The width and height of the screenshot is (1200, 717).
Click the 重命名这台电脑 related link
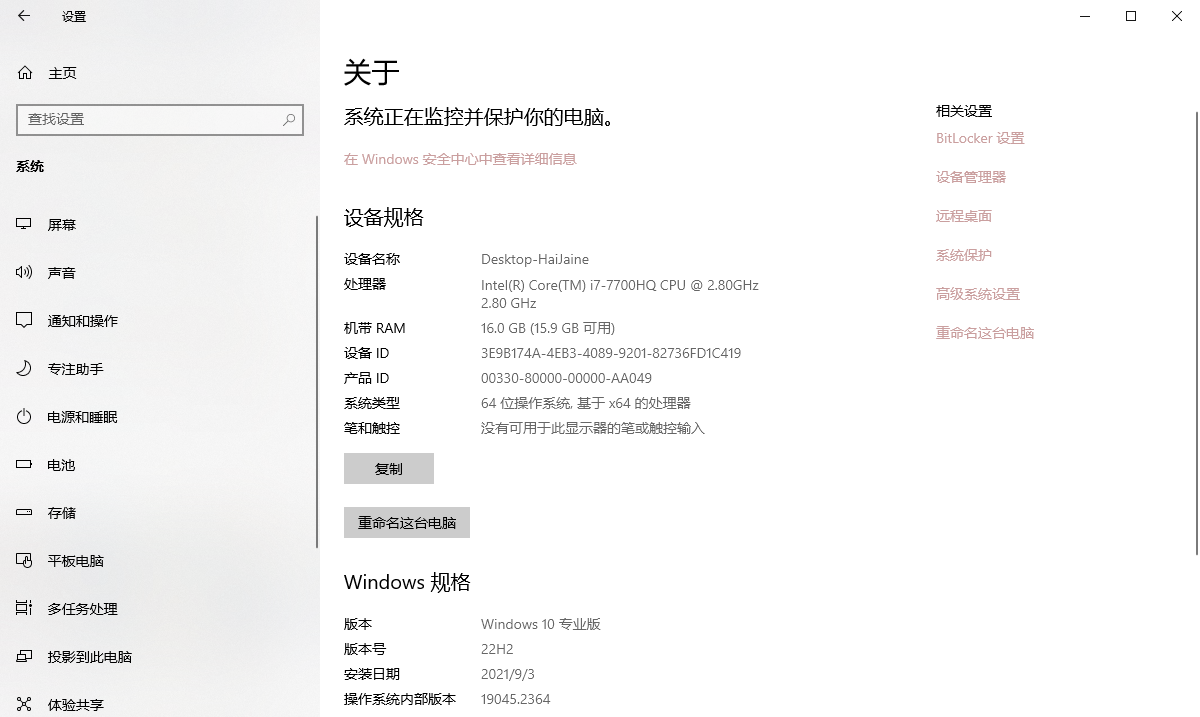tap(985, 333)
